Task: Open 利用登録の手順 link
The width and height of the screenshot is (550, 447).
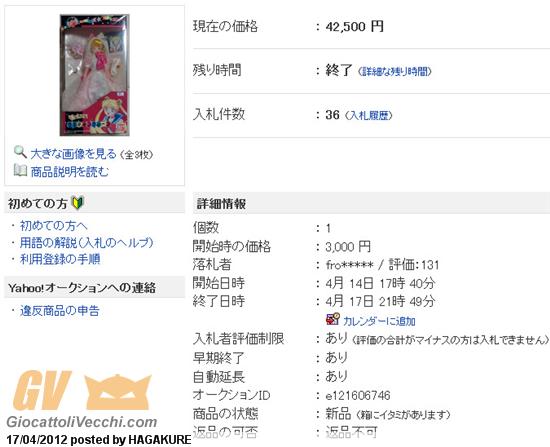Action: tap(60, 259)
